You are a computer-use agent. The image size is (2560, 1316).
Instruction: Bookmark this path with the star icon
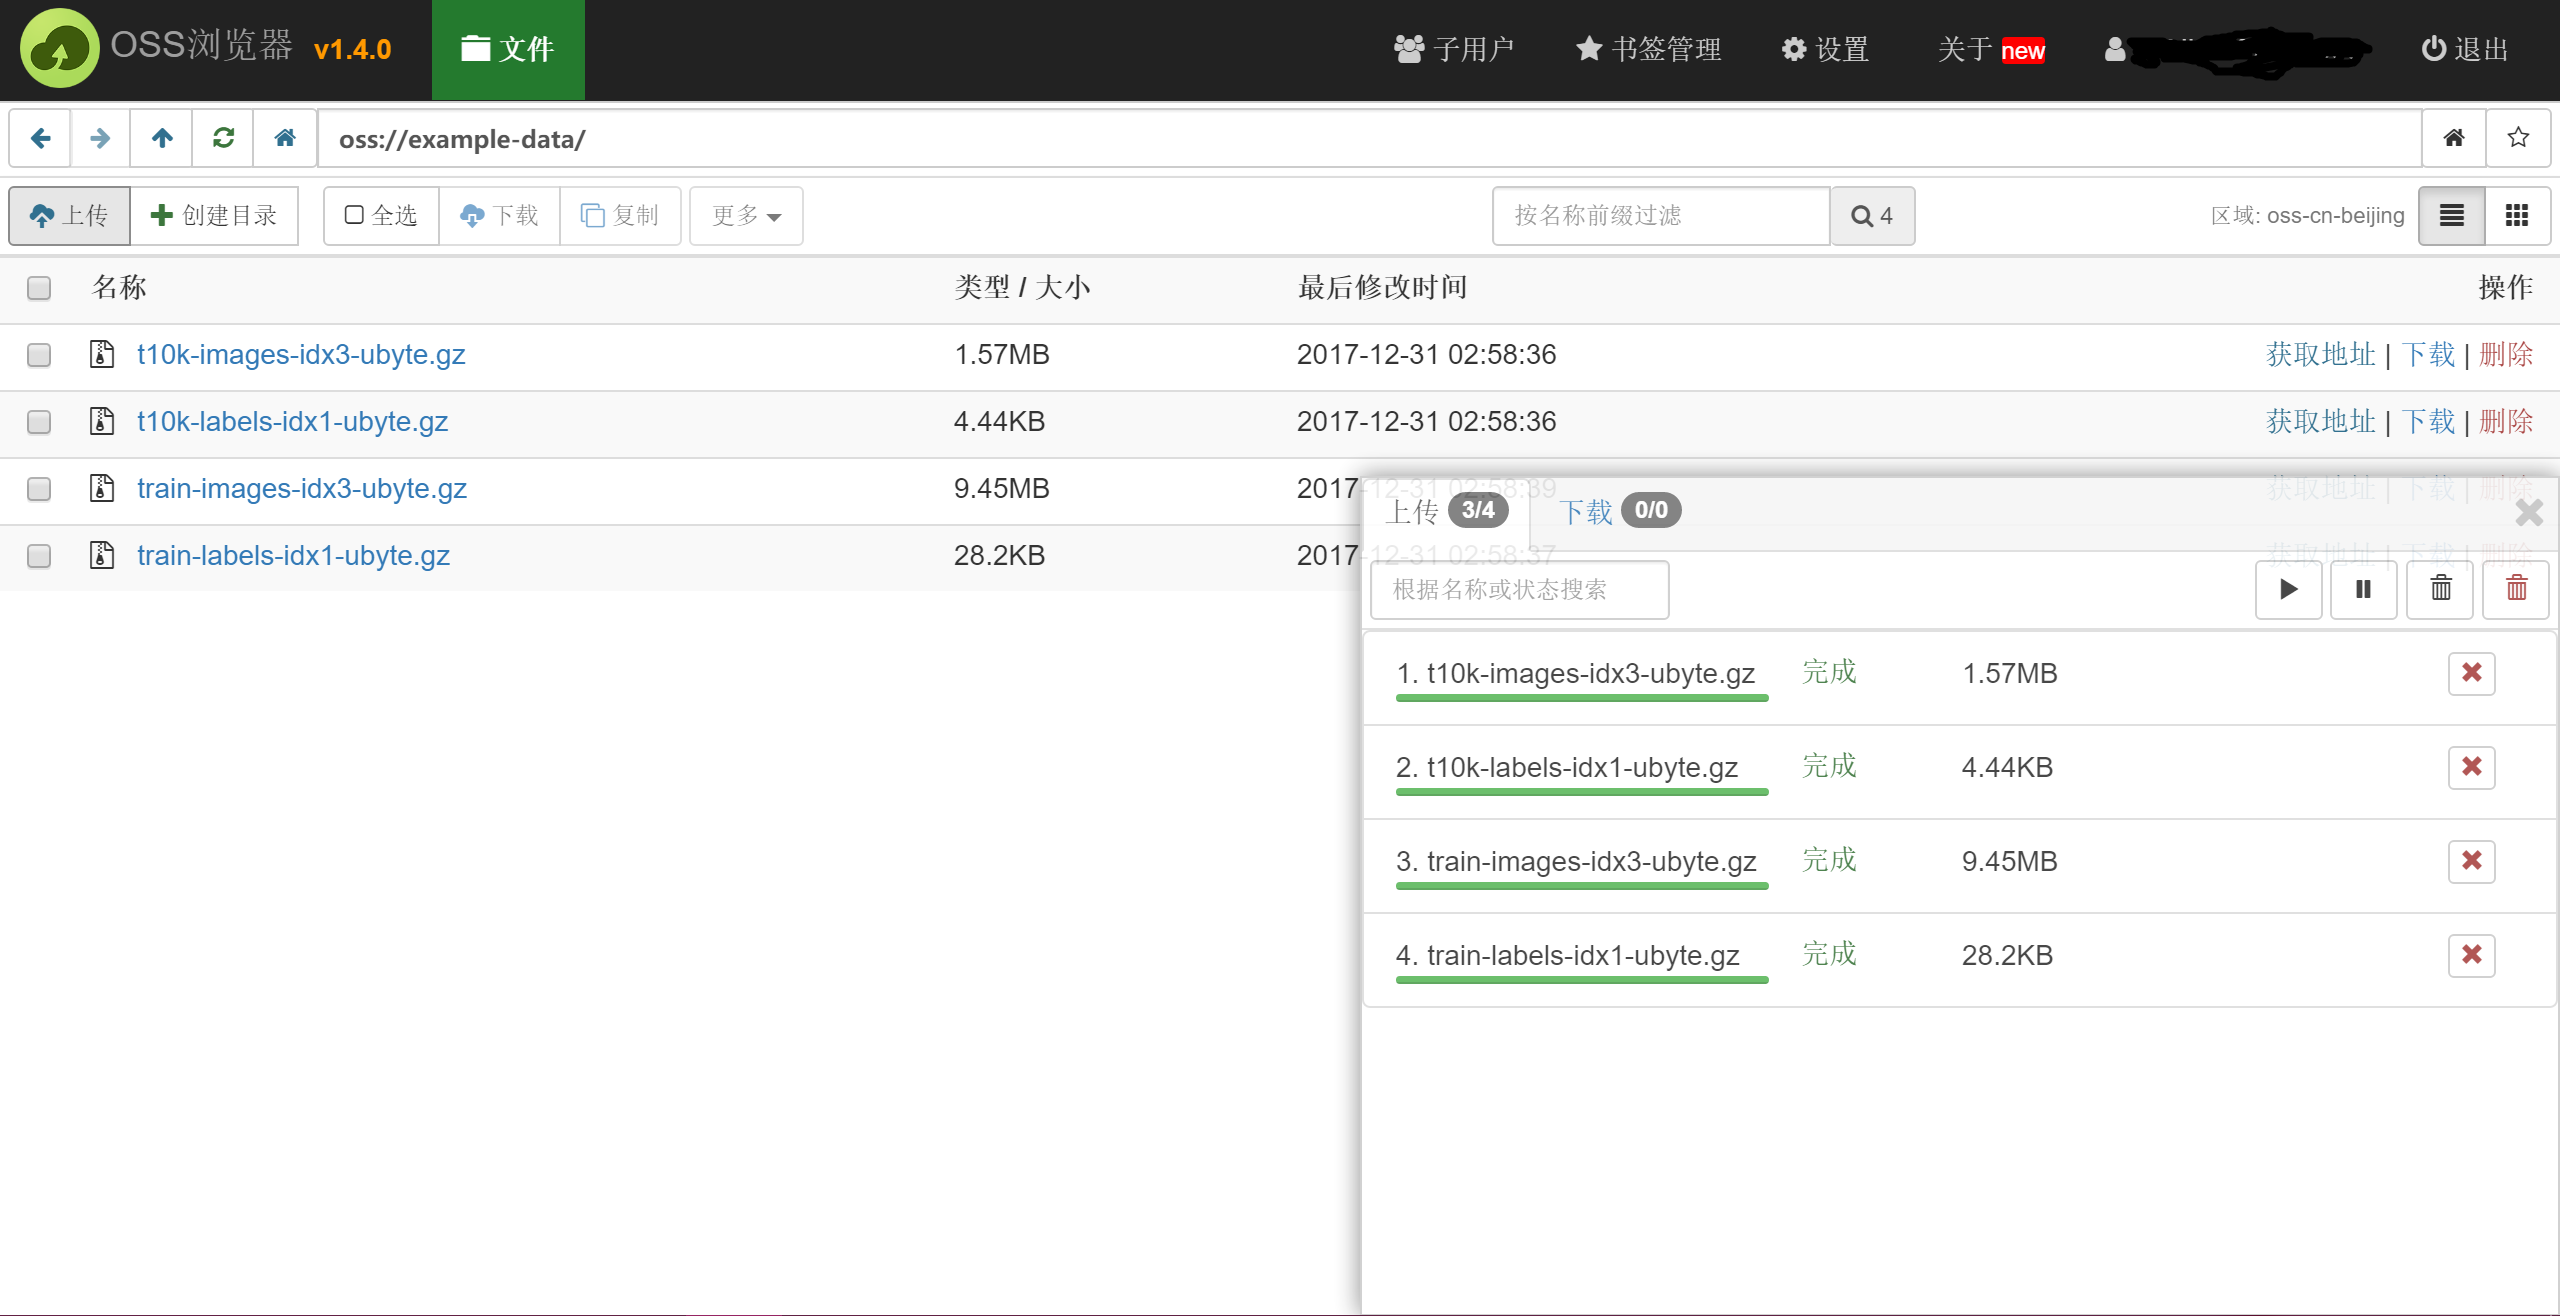tap(2518, 138)
